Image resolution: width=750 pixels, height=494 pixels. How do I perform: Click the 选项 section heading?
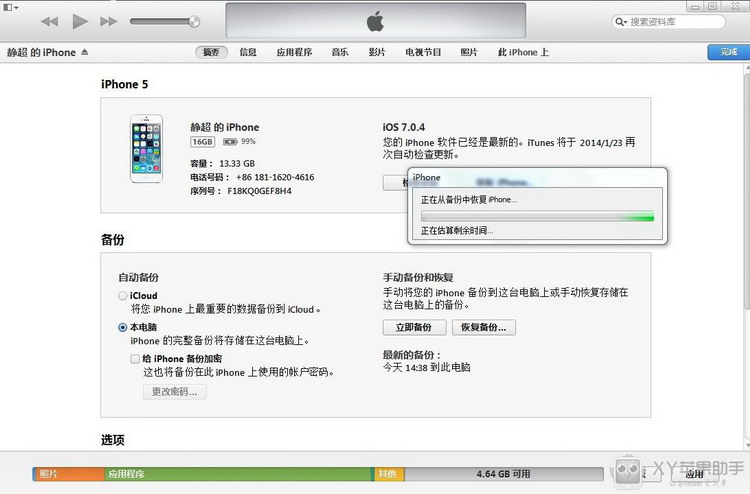pyautogui.click(x=113, y=440)
